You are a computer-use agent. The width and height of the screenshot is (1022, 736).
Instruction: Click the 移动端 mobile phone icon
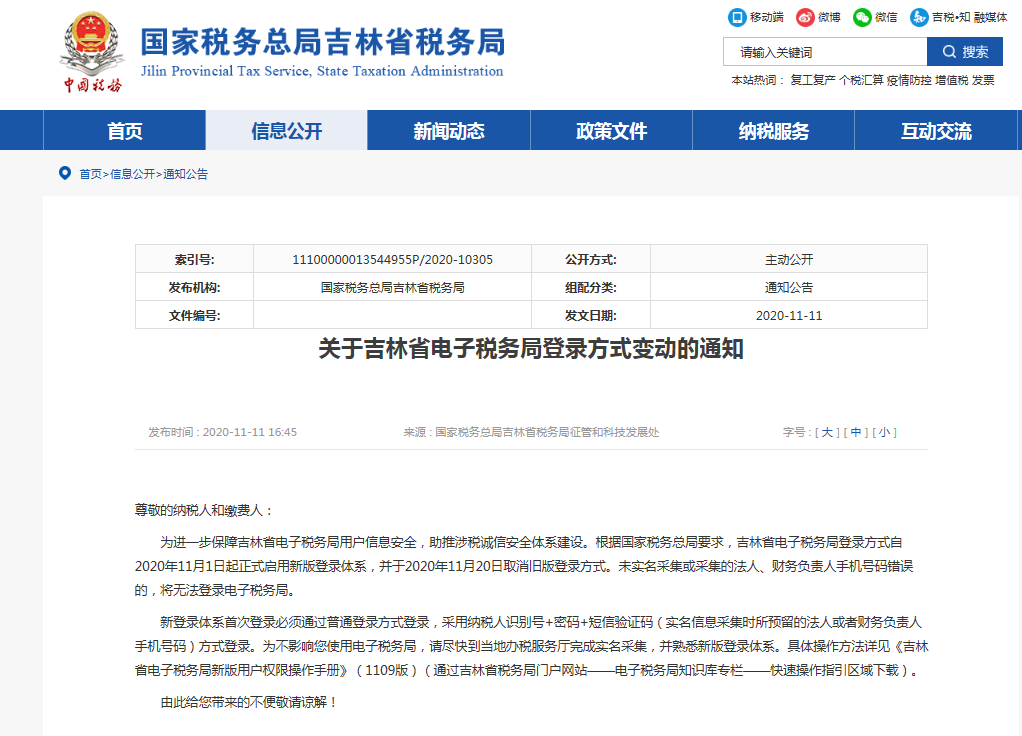(x=737, y=17)
